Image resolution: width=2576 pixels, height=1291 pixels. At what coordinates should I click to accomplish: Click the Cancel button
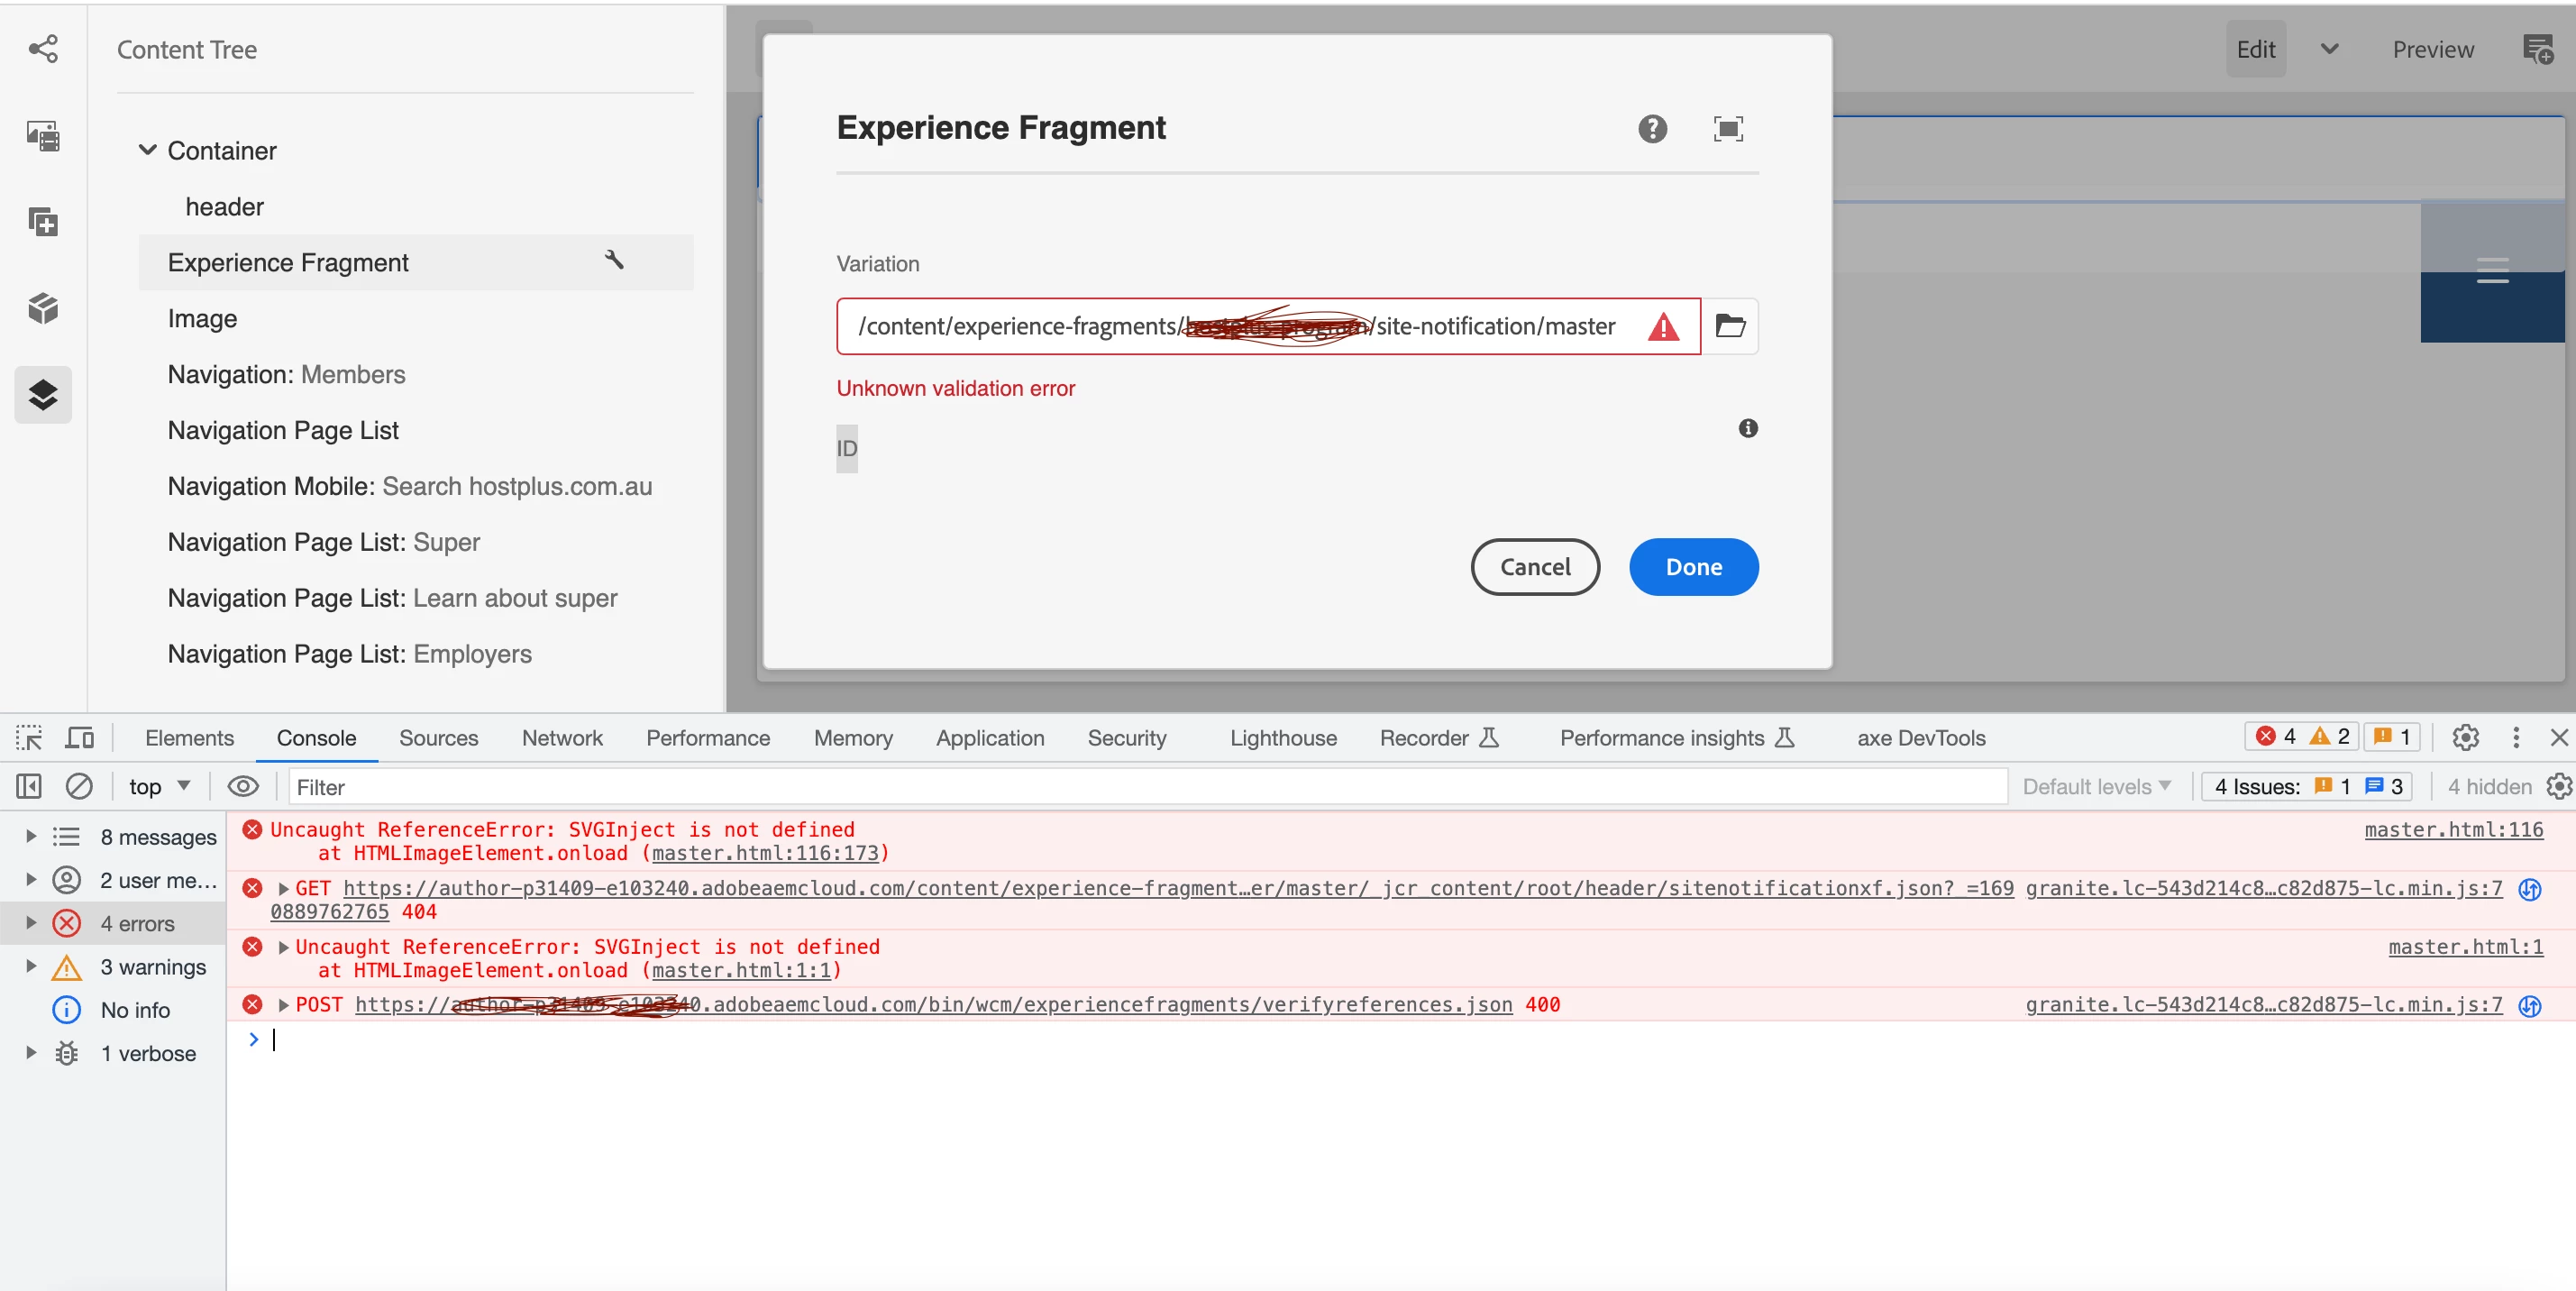point(1534,567)
